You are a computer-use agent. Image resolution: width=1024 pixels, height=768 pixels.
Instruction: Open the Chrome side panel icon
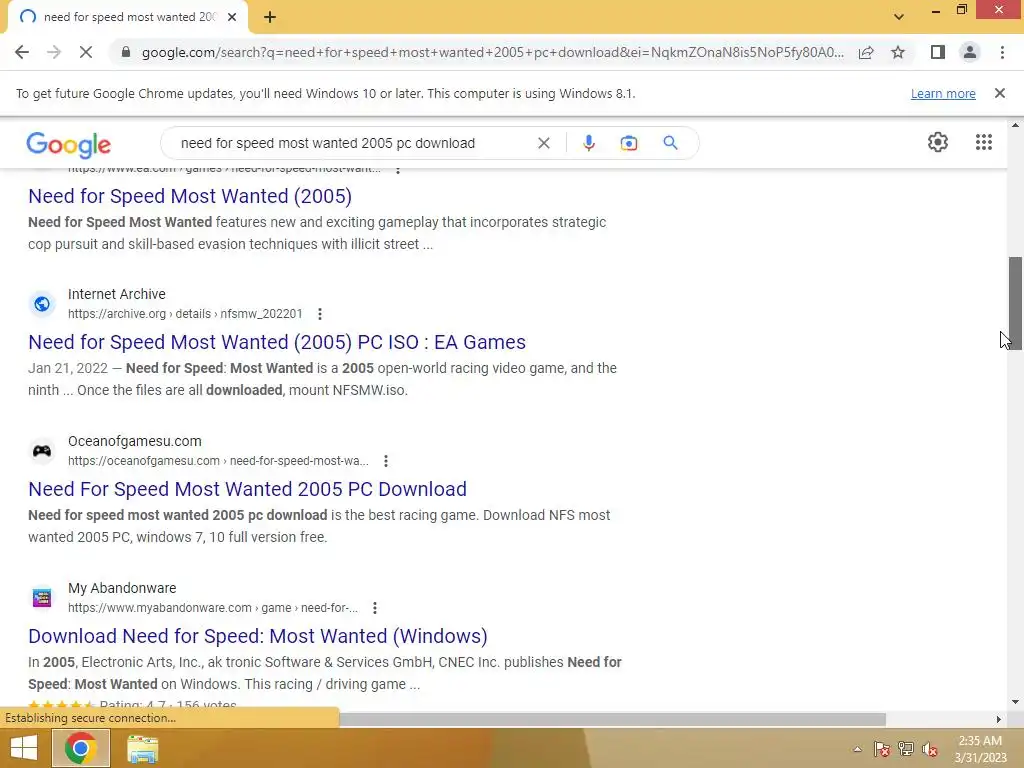click(x=938, y=52)
